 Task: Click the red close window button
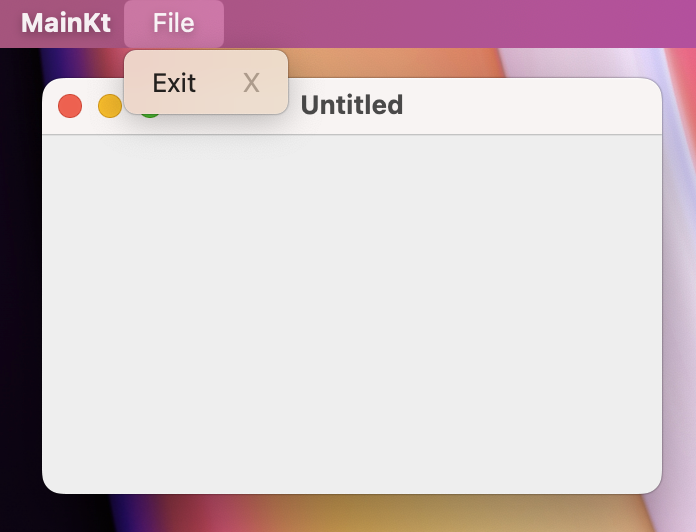point(70,105)
